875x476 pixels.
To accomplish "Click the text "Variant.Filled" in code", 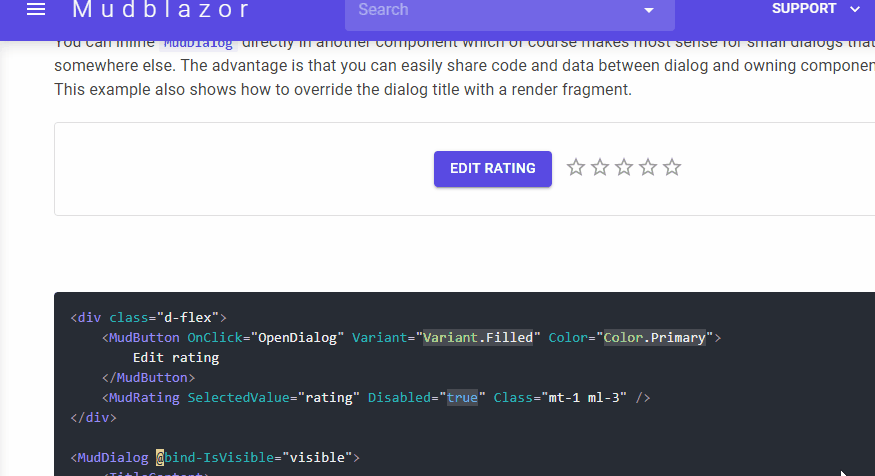I will 478,338.
